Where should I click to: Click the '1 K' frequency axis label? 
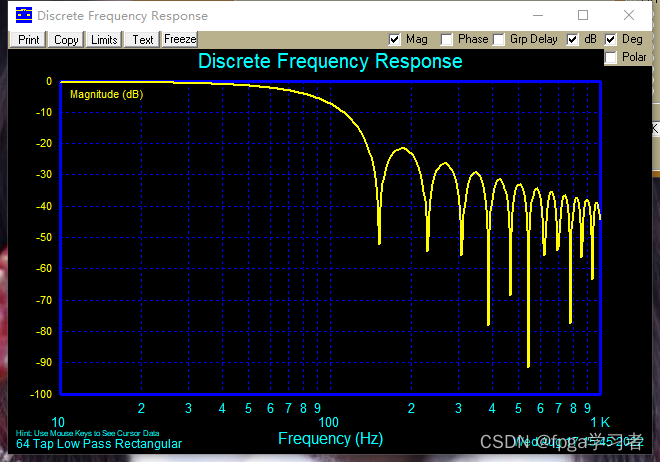point(600,422)
